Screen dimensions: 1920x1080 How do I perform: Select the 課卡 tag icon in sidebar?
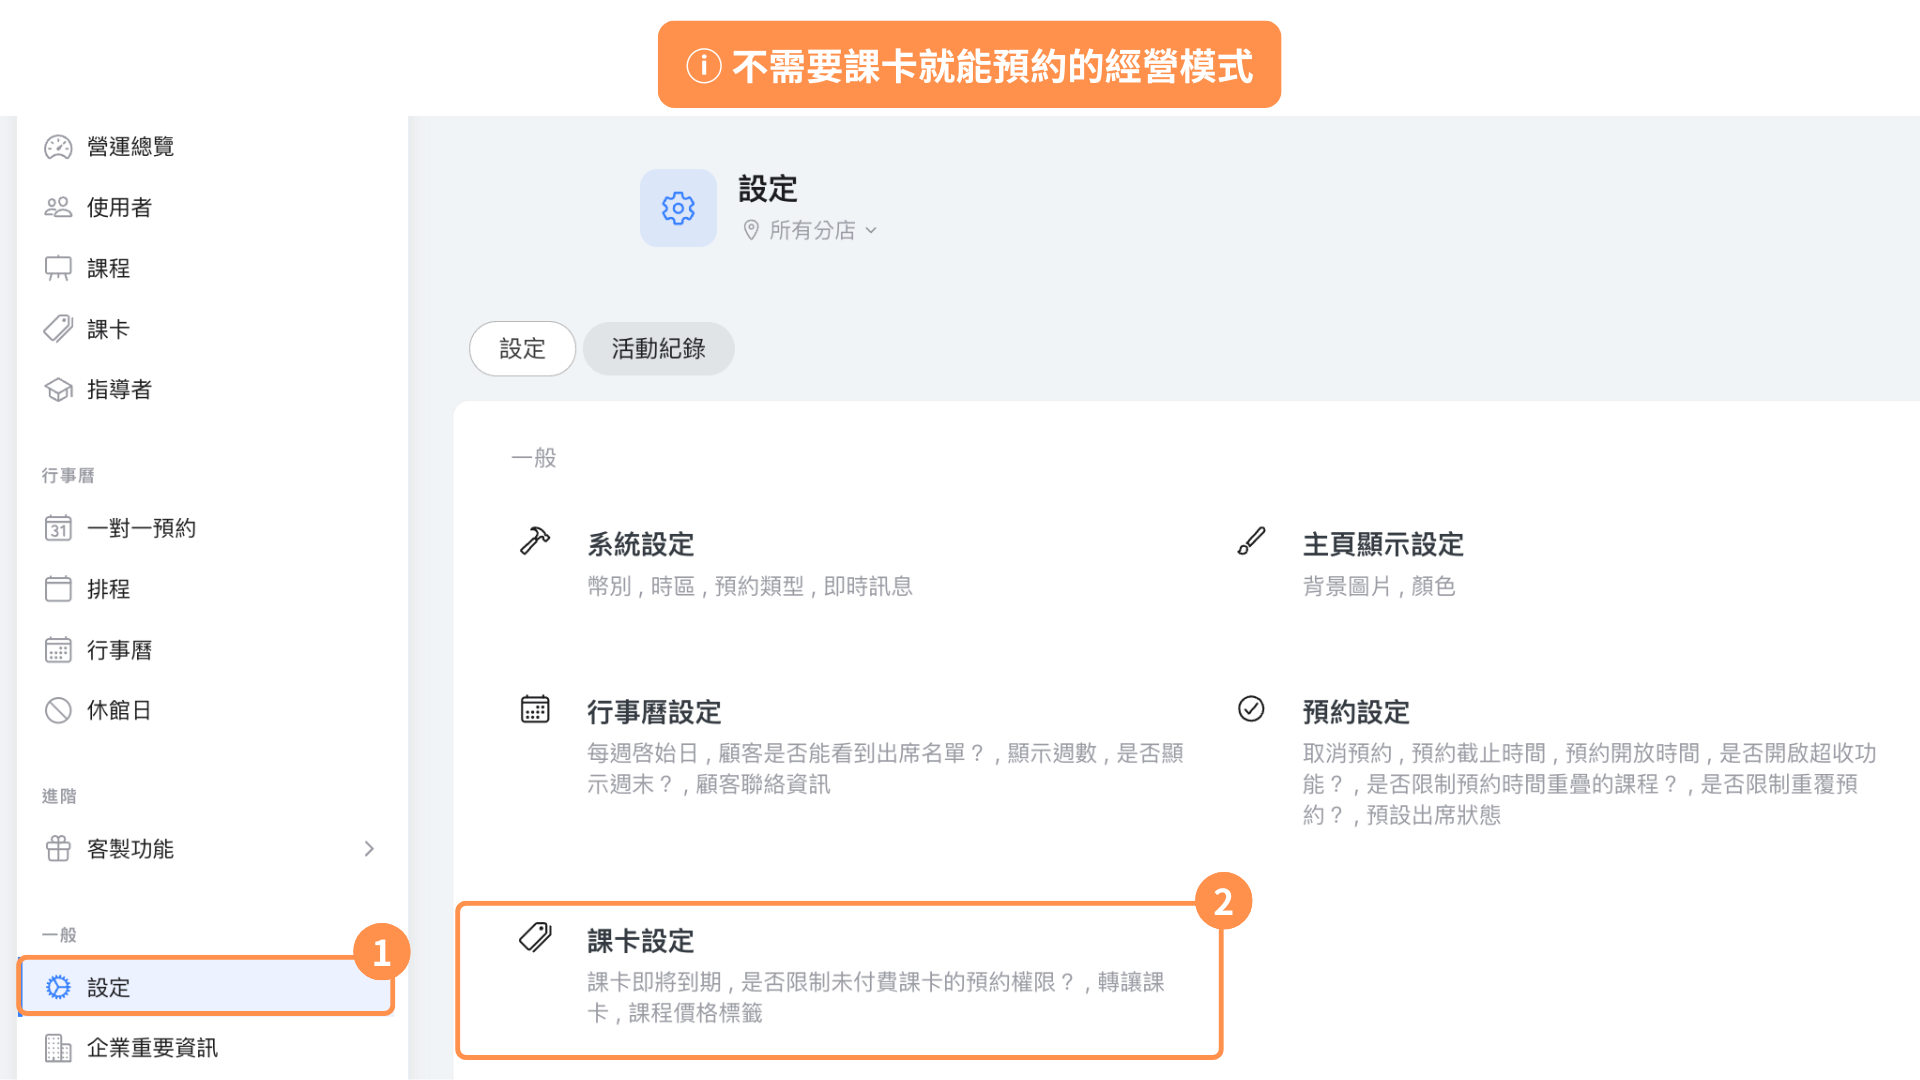[x=58, y=329]
